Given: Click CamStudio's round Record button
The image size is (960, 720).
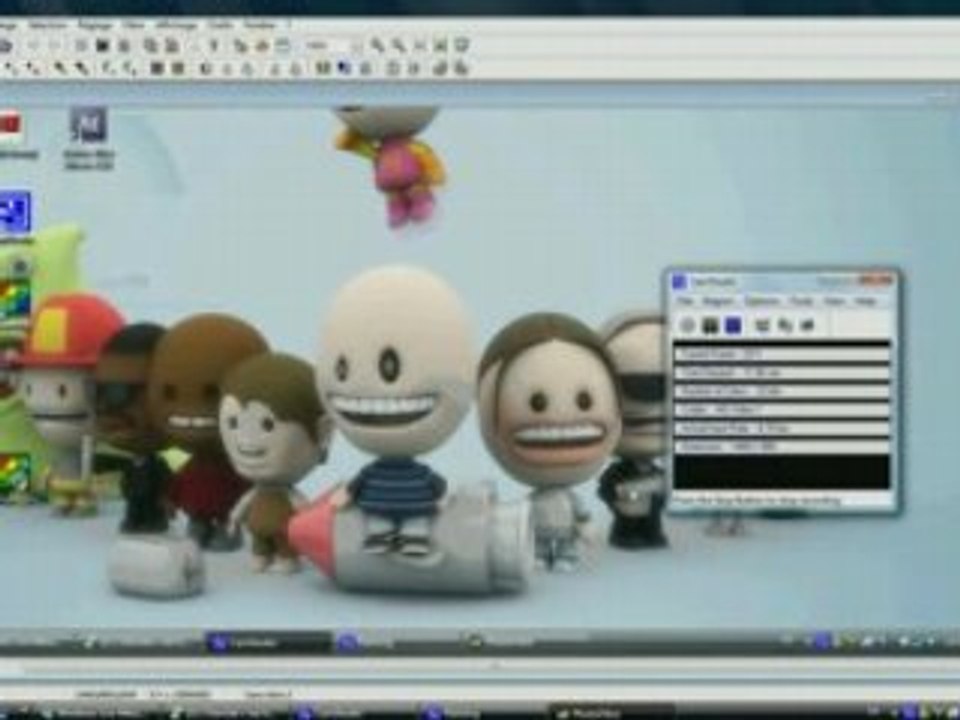Looking at the screenshot, I should (x=688, y=325).
